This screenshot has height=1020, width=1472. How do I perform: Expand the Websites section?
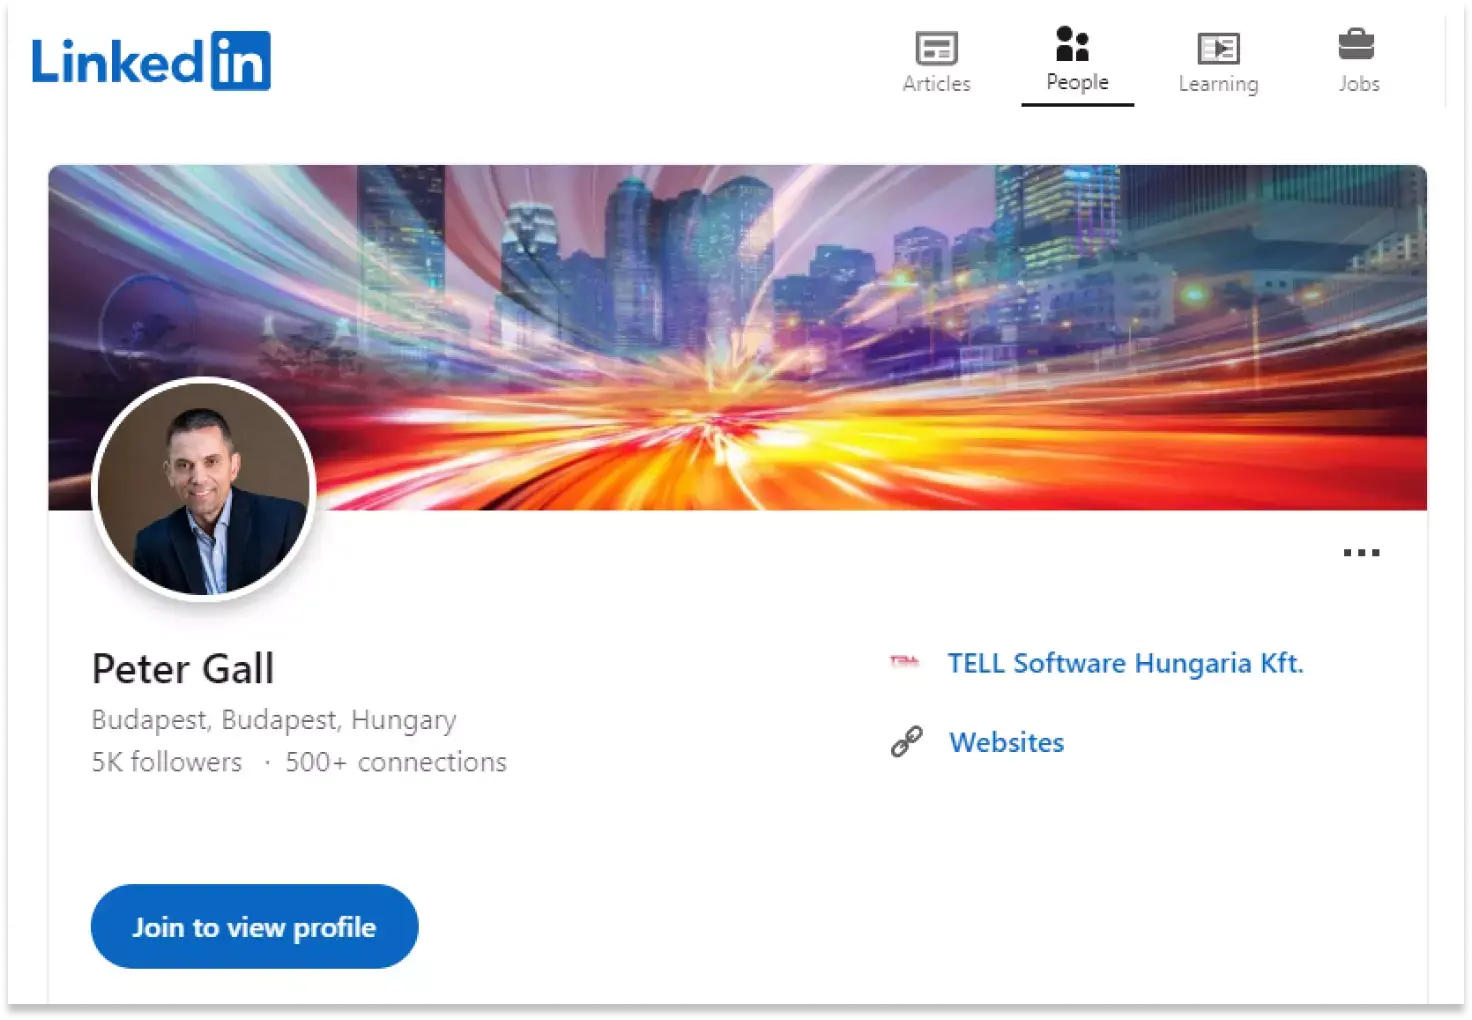point(1006,742)
